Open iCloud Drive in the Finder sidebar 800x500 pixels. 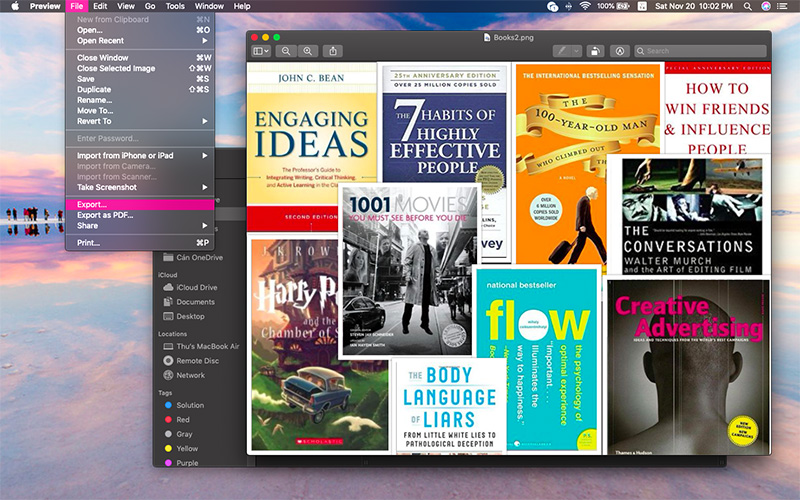pyautogui.click(x=196, y=287)
